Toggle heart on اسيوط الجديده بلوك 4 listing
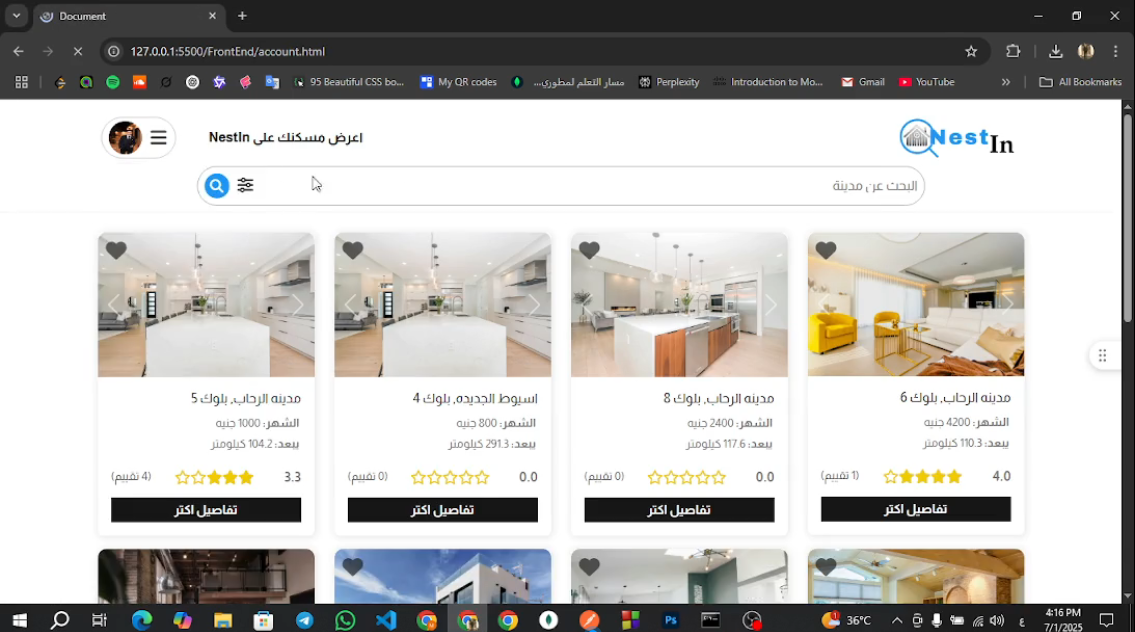 click(352, 250)
